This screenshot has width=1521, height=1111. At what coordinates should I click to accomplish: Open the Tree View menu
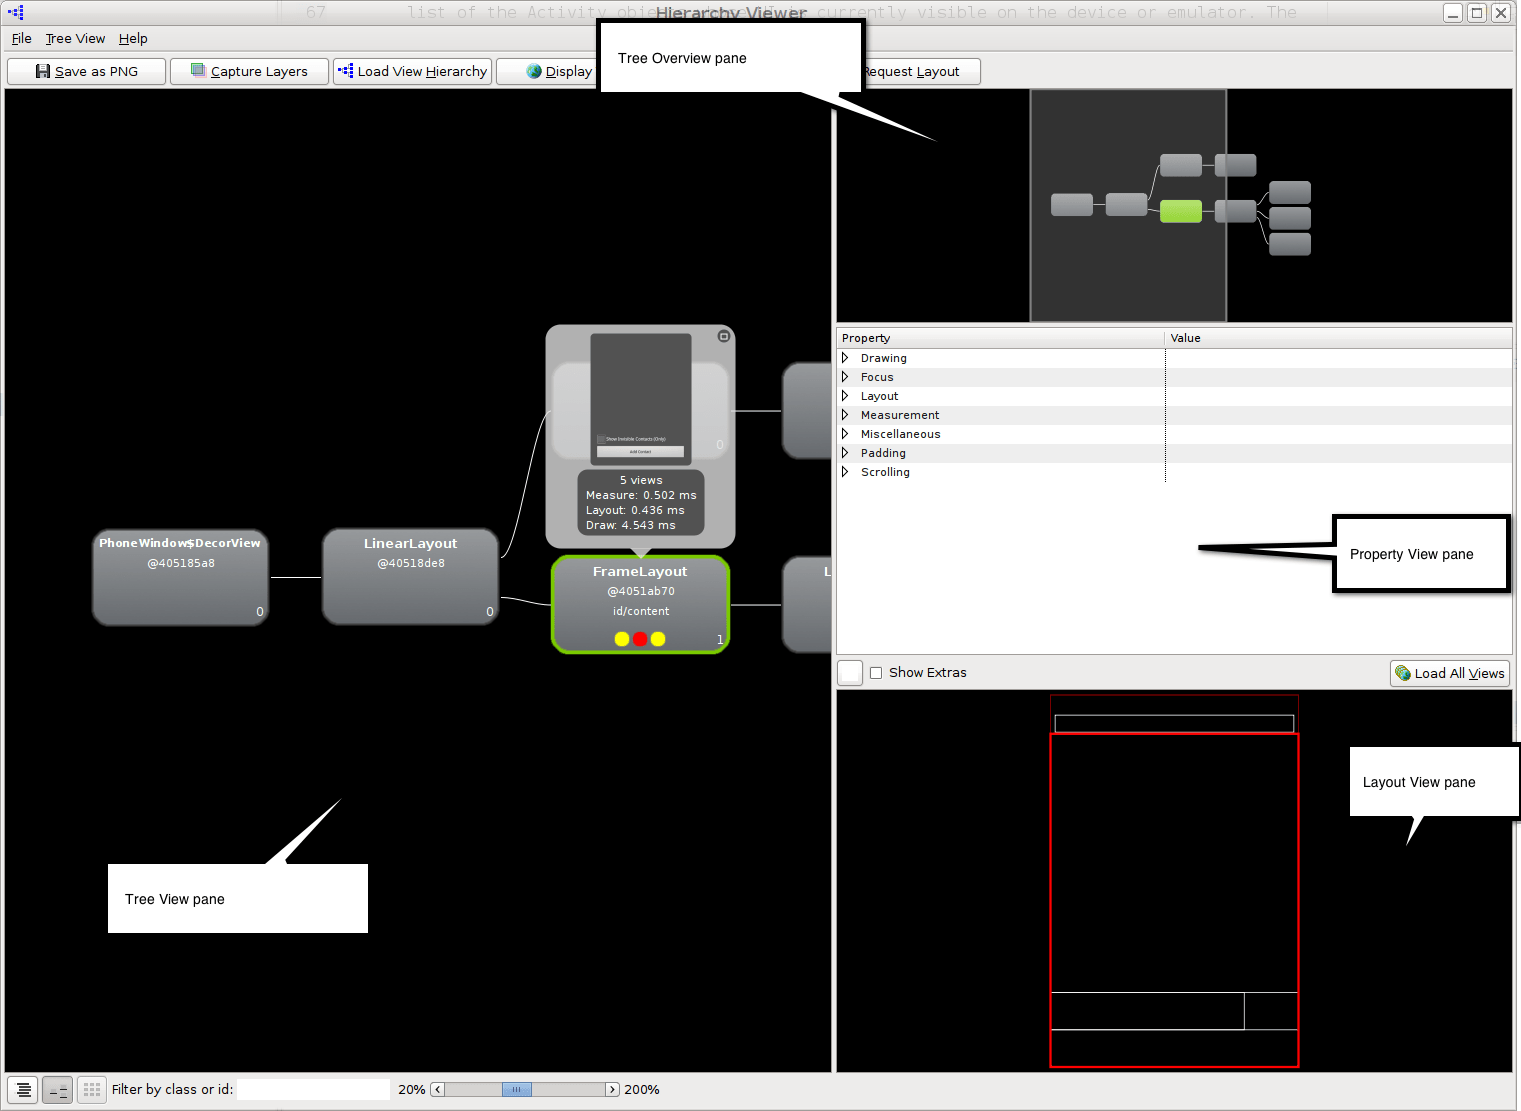(75, 38)
